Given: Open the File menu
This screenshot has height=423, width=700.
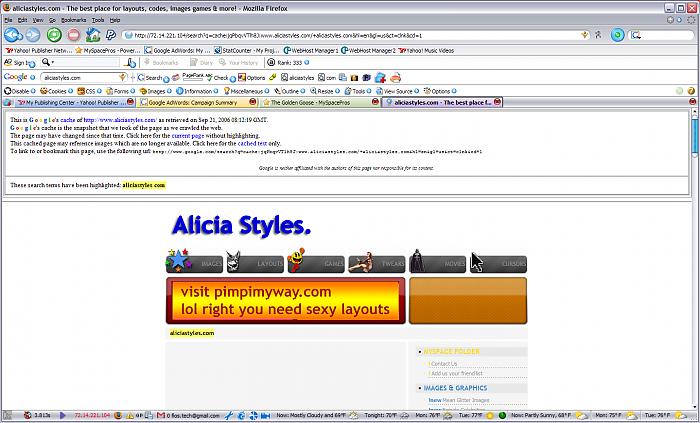Looking at the screenshot, I should pyautogui.click(x=8, y=20).
